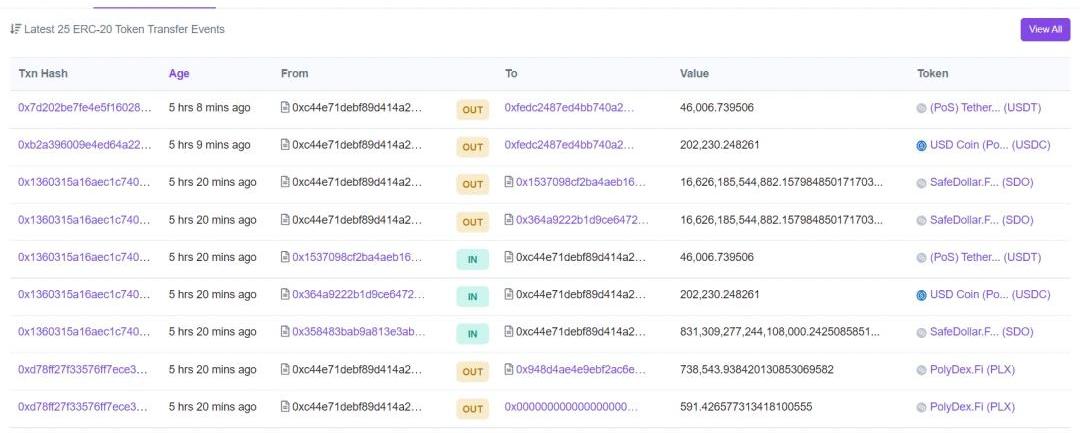This screenshot has width=1080, height=433.
Task: Click contract icon beside 0x358483bab9a813e3ab sender address
Action: point(285,332)
